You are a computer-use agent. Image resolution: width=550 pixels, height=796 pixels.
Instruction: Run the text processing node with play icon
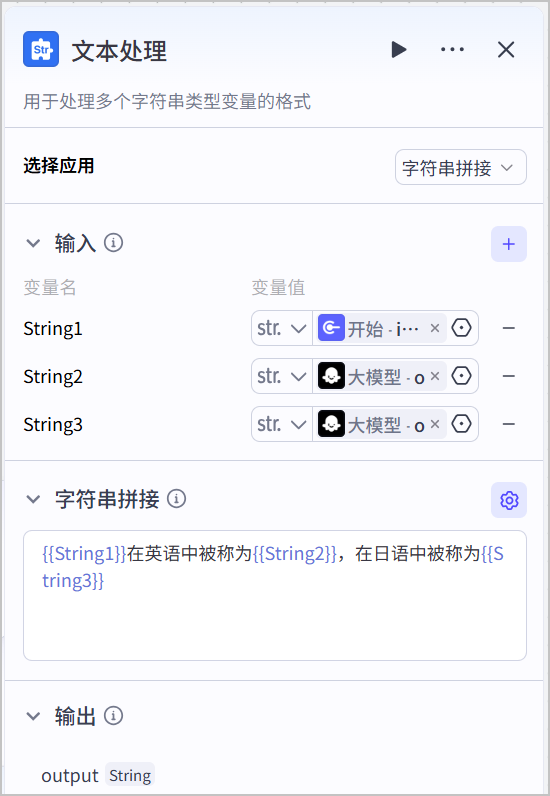coord(399,50)
